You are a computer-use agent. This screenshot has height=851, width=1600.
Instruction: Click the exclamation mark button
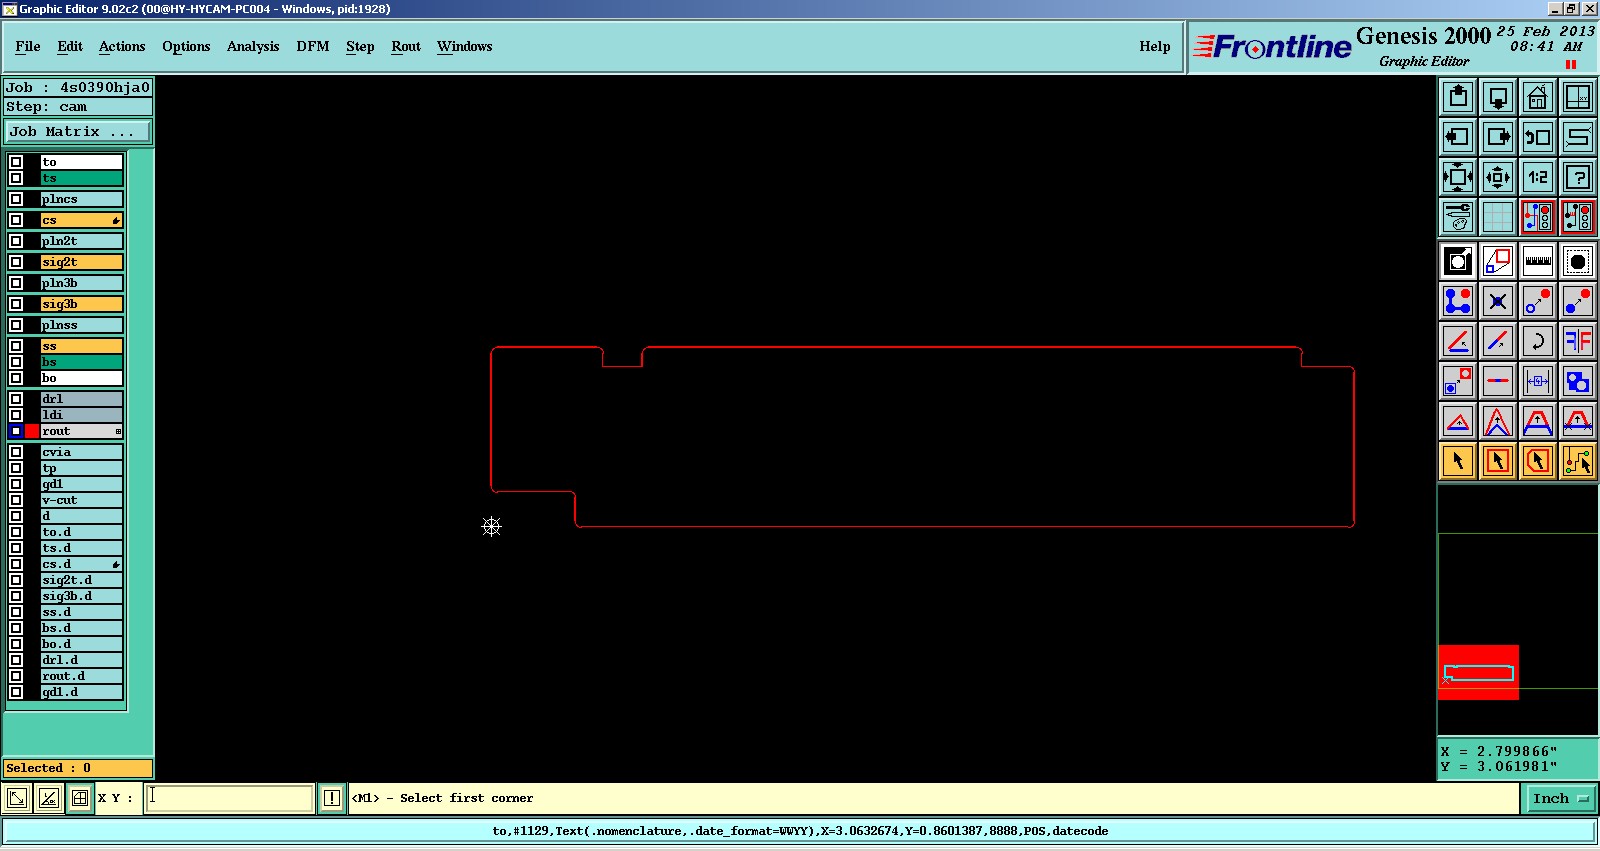pos(332,798)
